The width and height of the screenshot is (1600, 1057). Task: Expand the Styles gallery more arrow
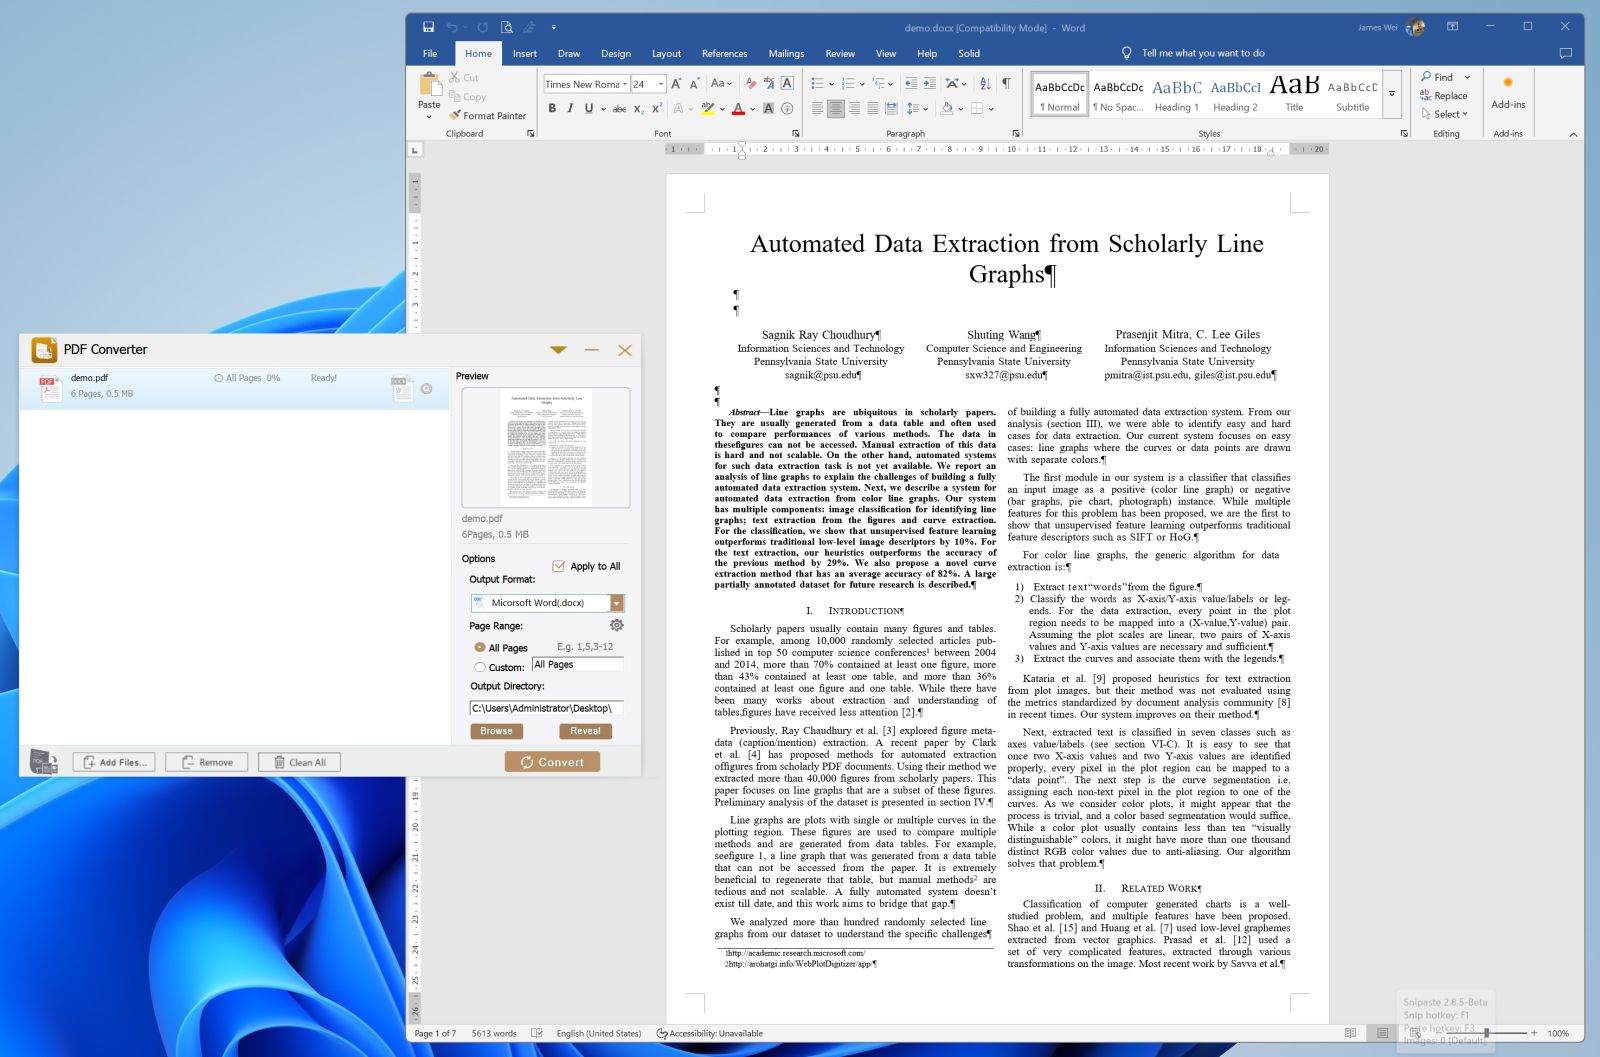click(x=1392, y=93)
